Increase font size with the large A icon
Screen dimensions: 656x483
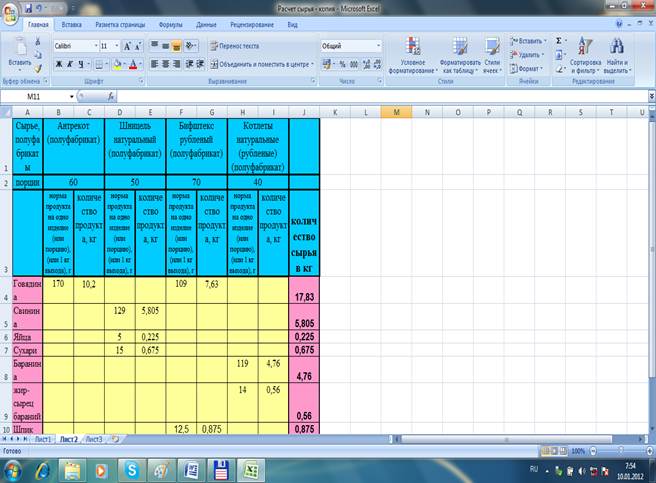[127, 46]
